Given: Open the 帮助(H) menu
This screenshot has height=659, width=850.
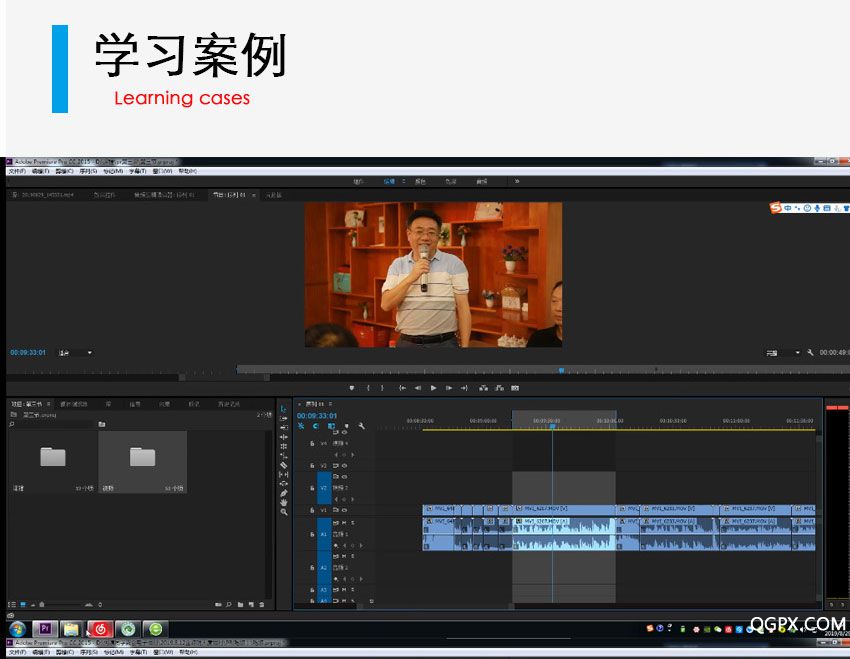Looking at the screenshot, I should (x=188, y=171).
